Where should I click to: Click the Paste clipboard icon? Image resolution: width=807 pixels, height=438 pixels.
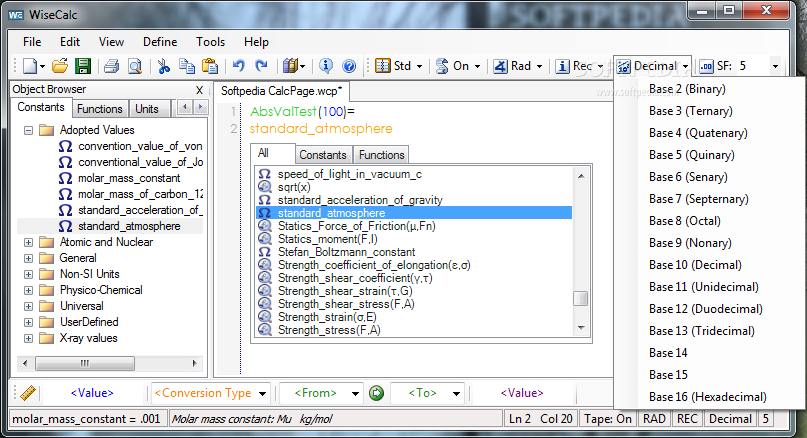209,66
